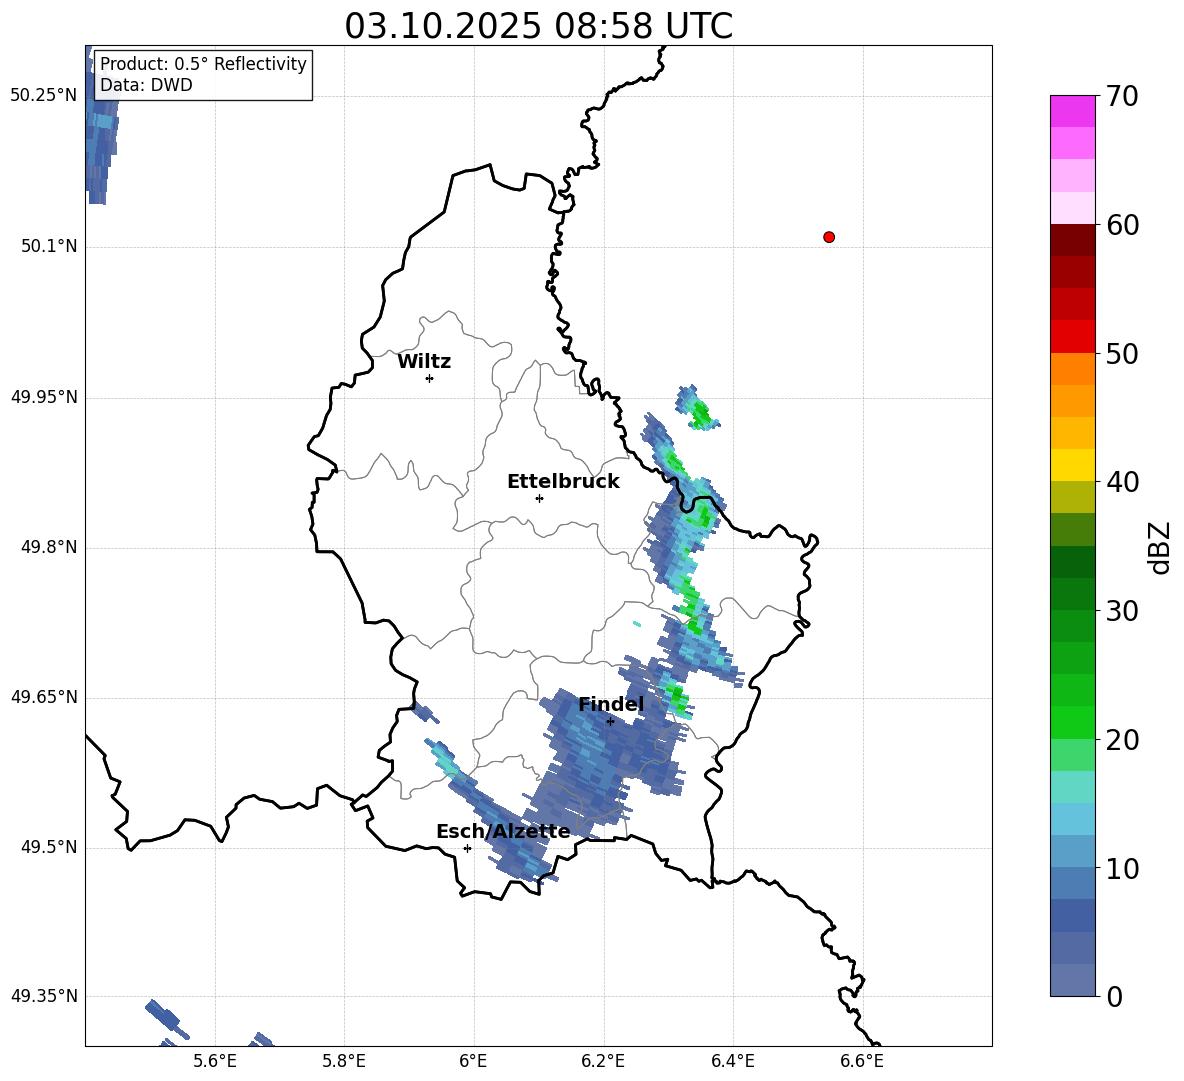Click the 5.8°E longitude label

pos(344,1061)
